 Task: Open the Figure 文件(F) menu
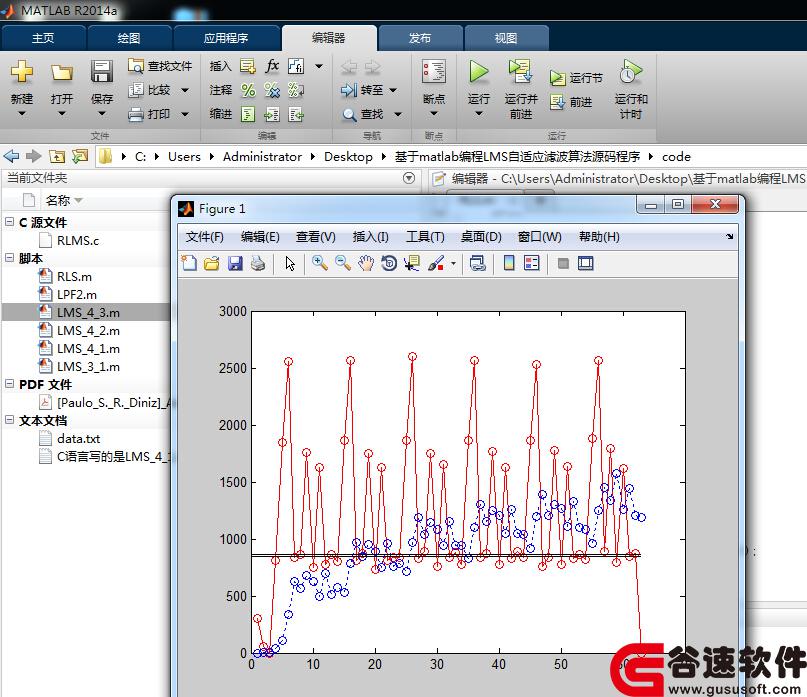click(204, 237)
